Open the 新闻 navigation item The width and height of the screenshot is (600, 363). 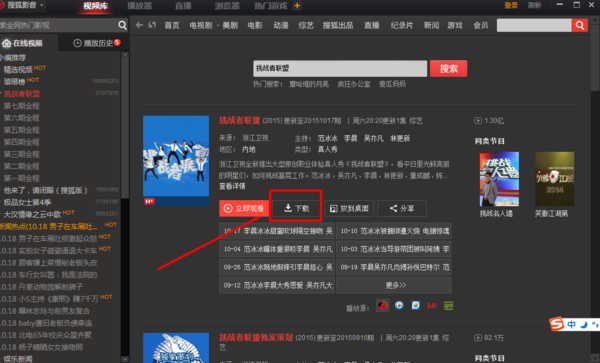coord(431,25)
